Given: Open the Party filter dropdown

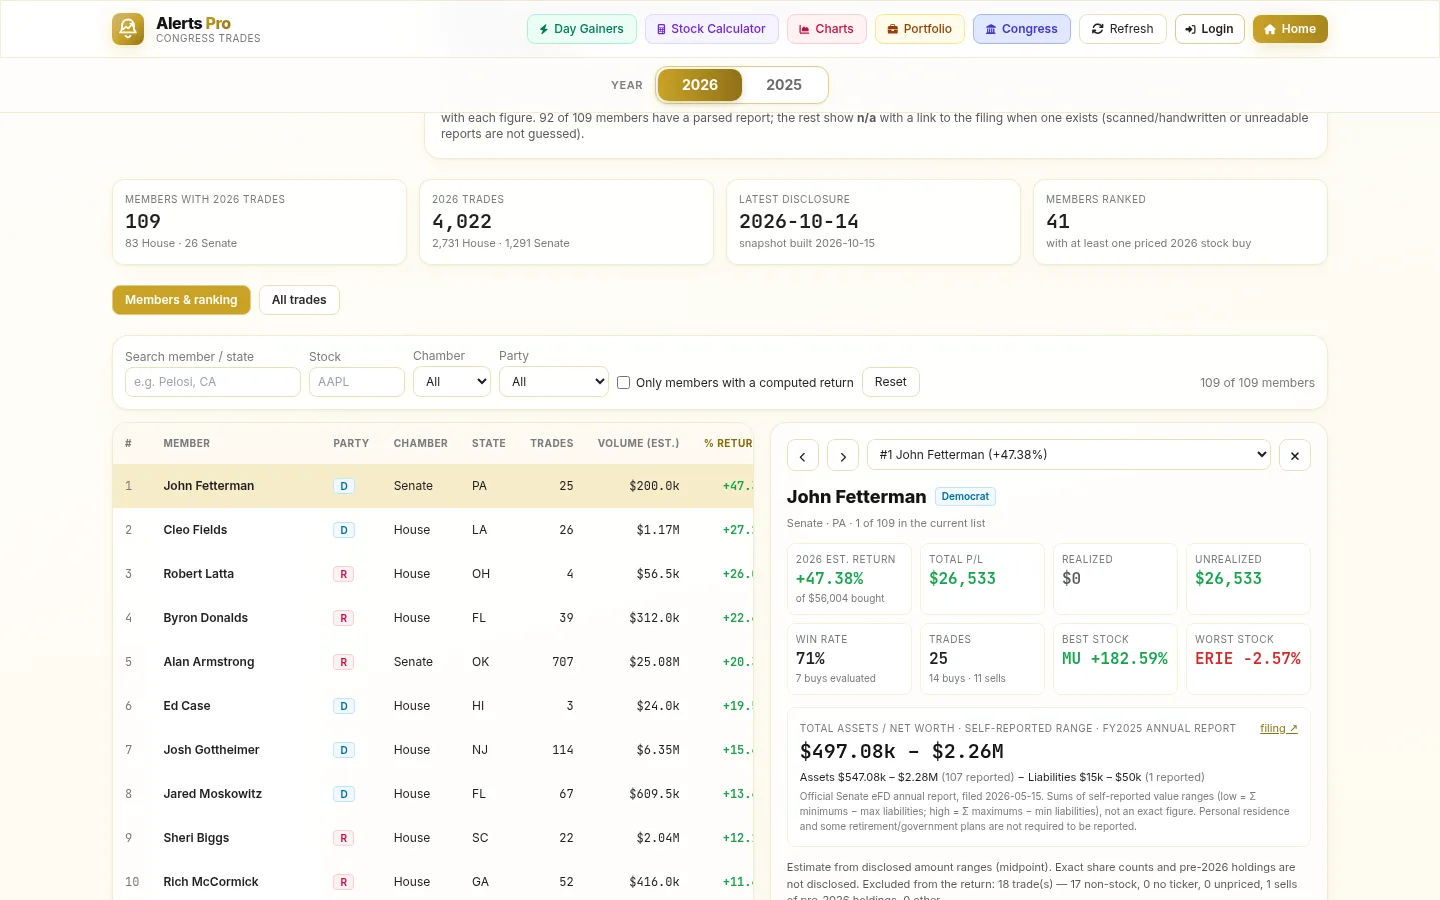Looking at the screenshot, I should click(x=554, y=382).
